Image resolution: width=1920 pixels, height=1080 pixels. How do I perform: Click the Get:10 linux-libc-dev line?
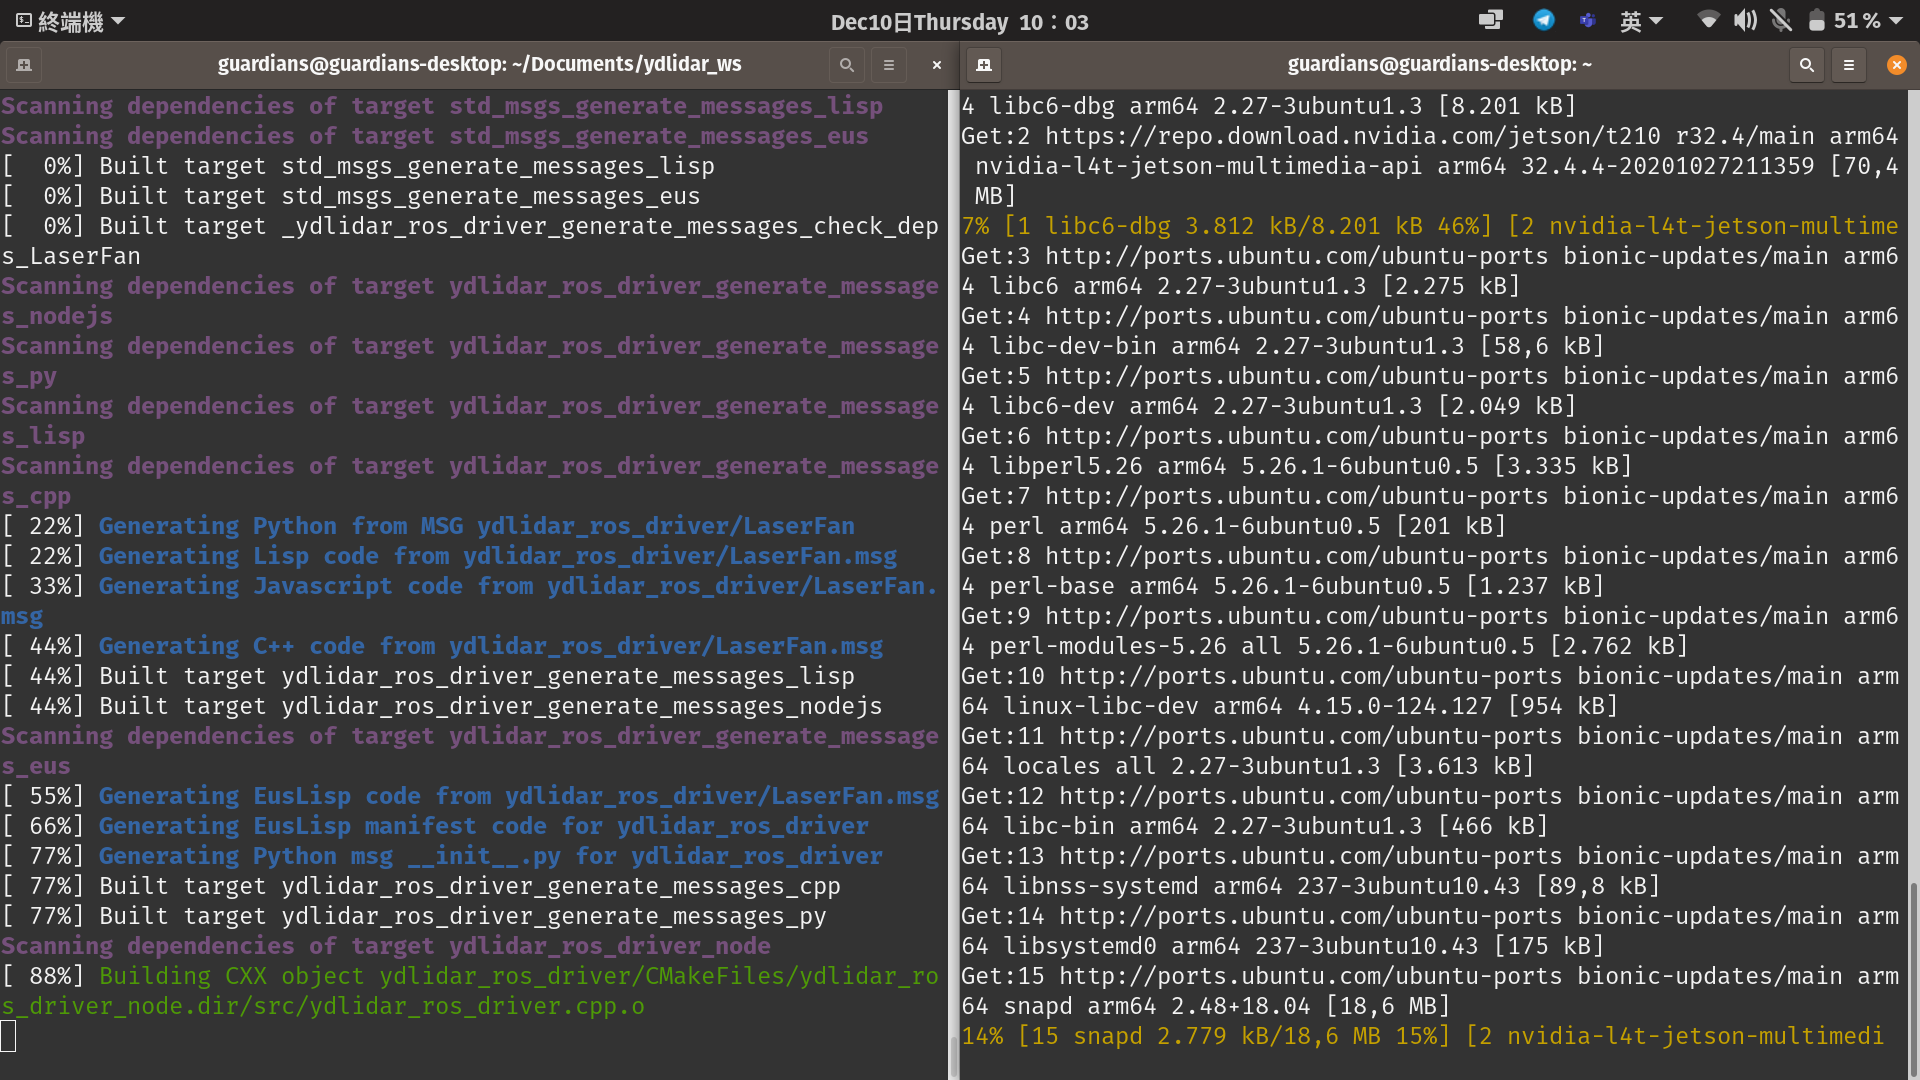click(1430, 691)
